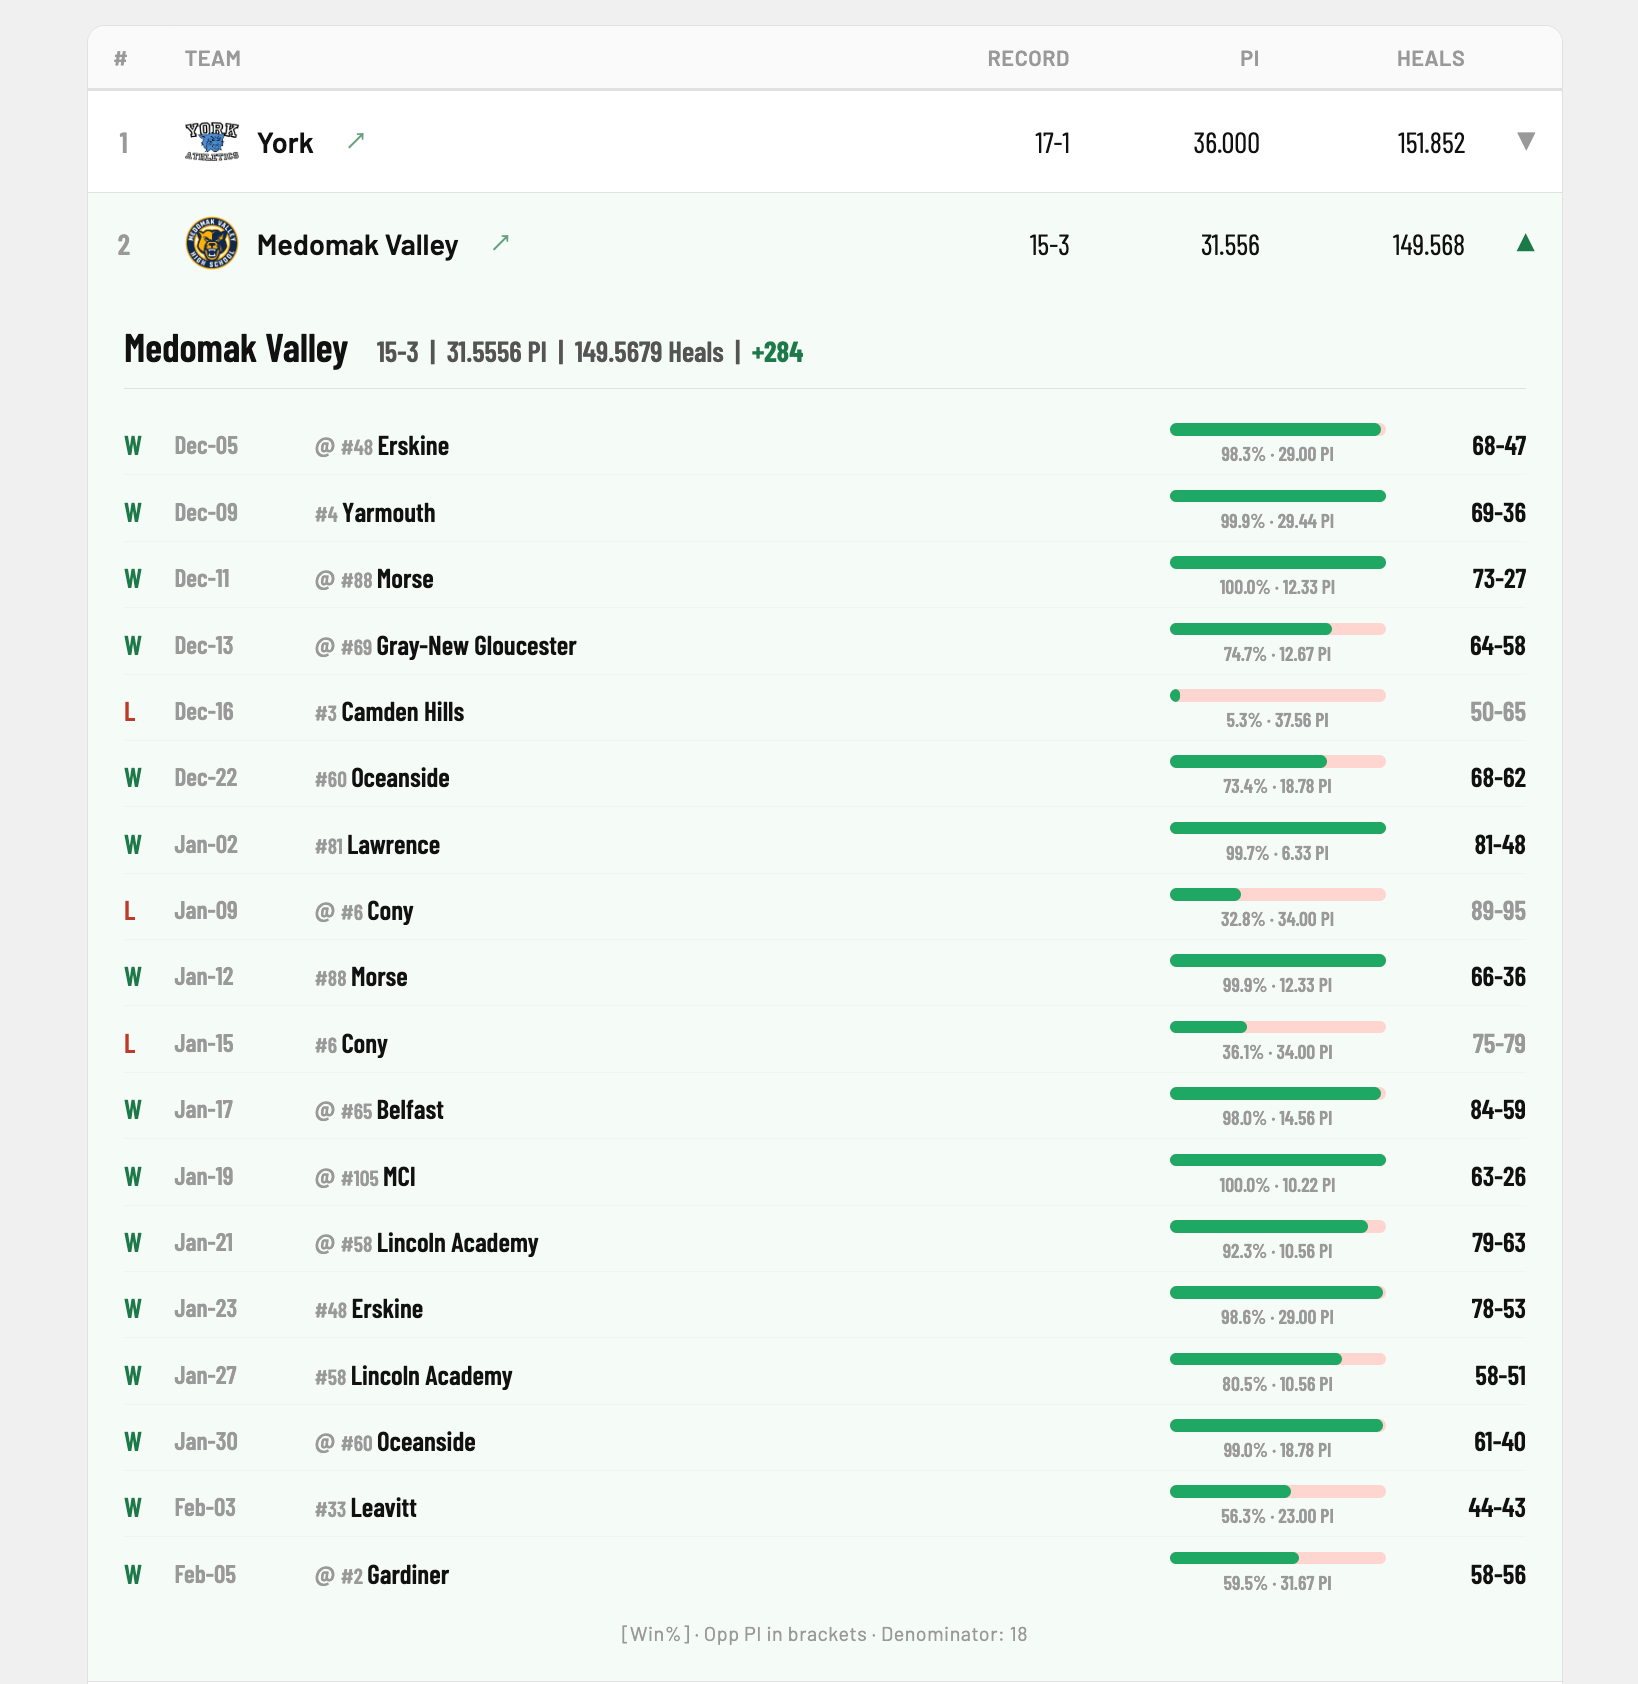Sort by the # rank column header

tap(121, 58)
